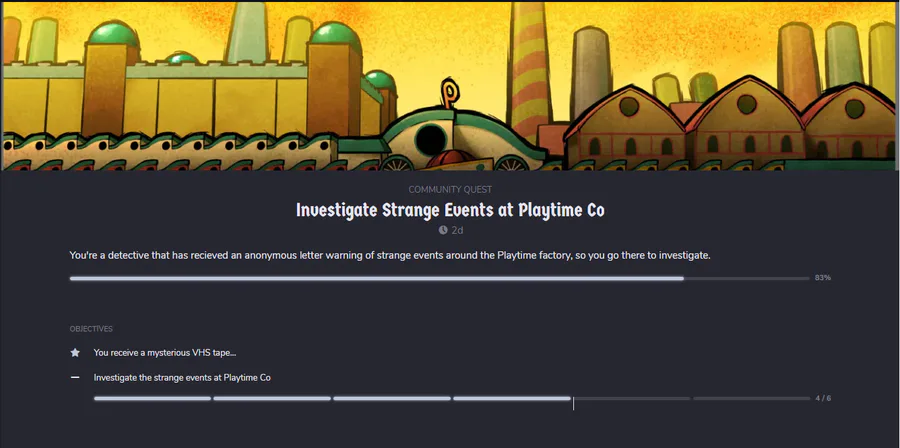Viewport: 900px width, 448px height.
Task: Click the clock icon beside 2d
Action: click(x=443, y=230)
